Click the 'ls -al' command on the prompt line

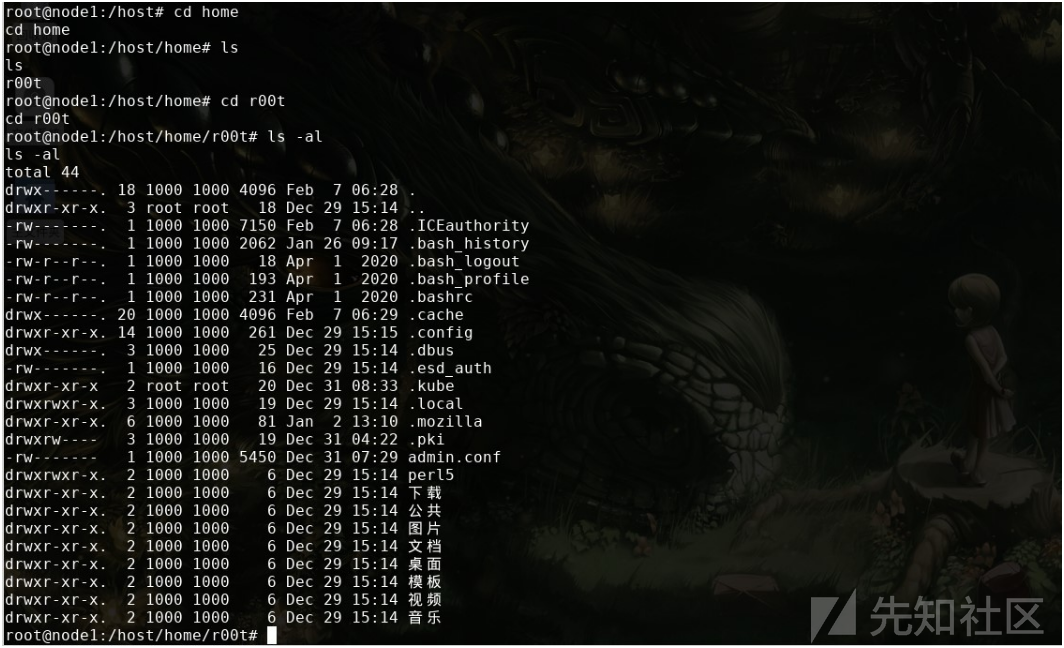(294, 136)
